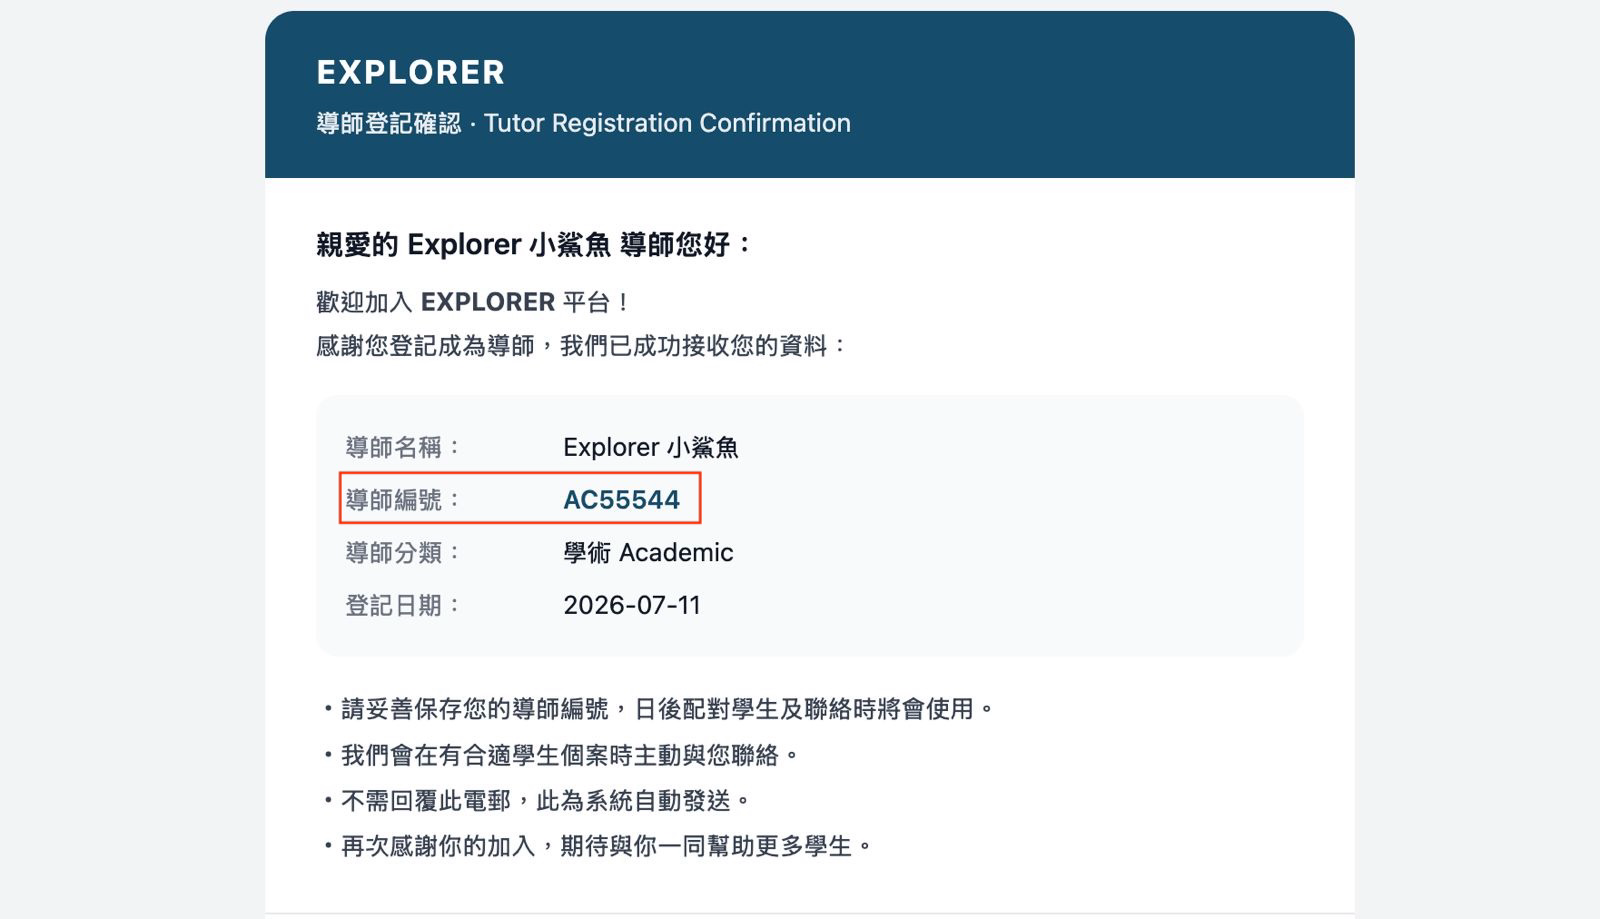1600x919 pixels.
Task: Select the registration date 2026-07-11
Action: [632, 605]
